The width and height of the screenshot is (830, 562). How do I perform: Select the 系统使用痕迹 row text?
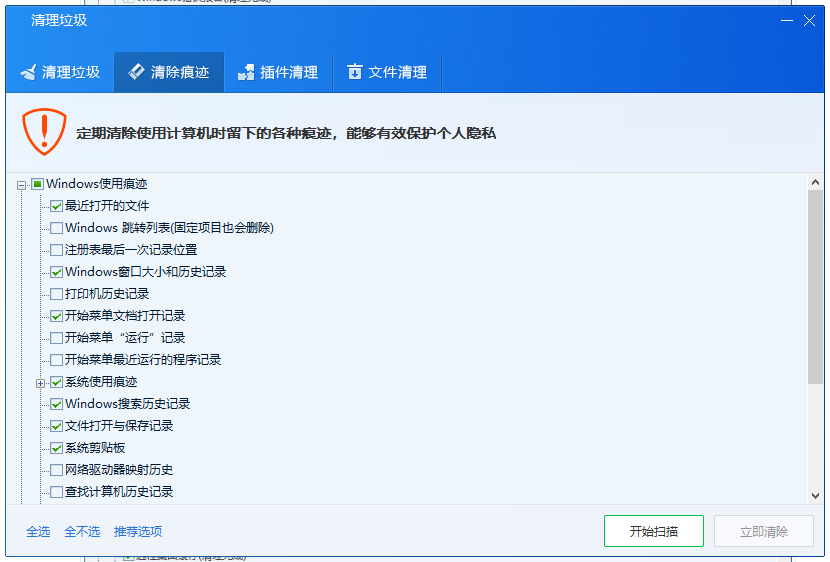click(x=101, y=382)
